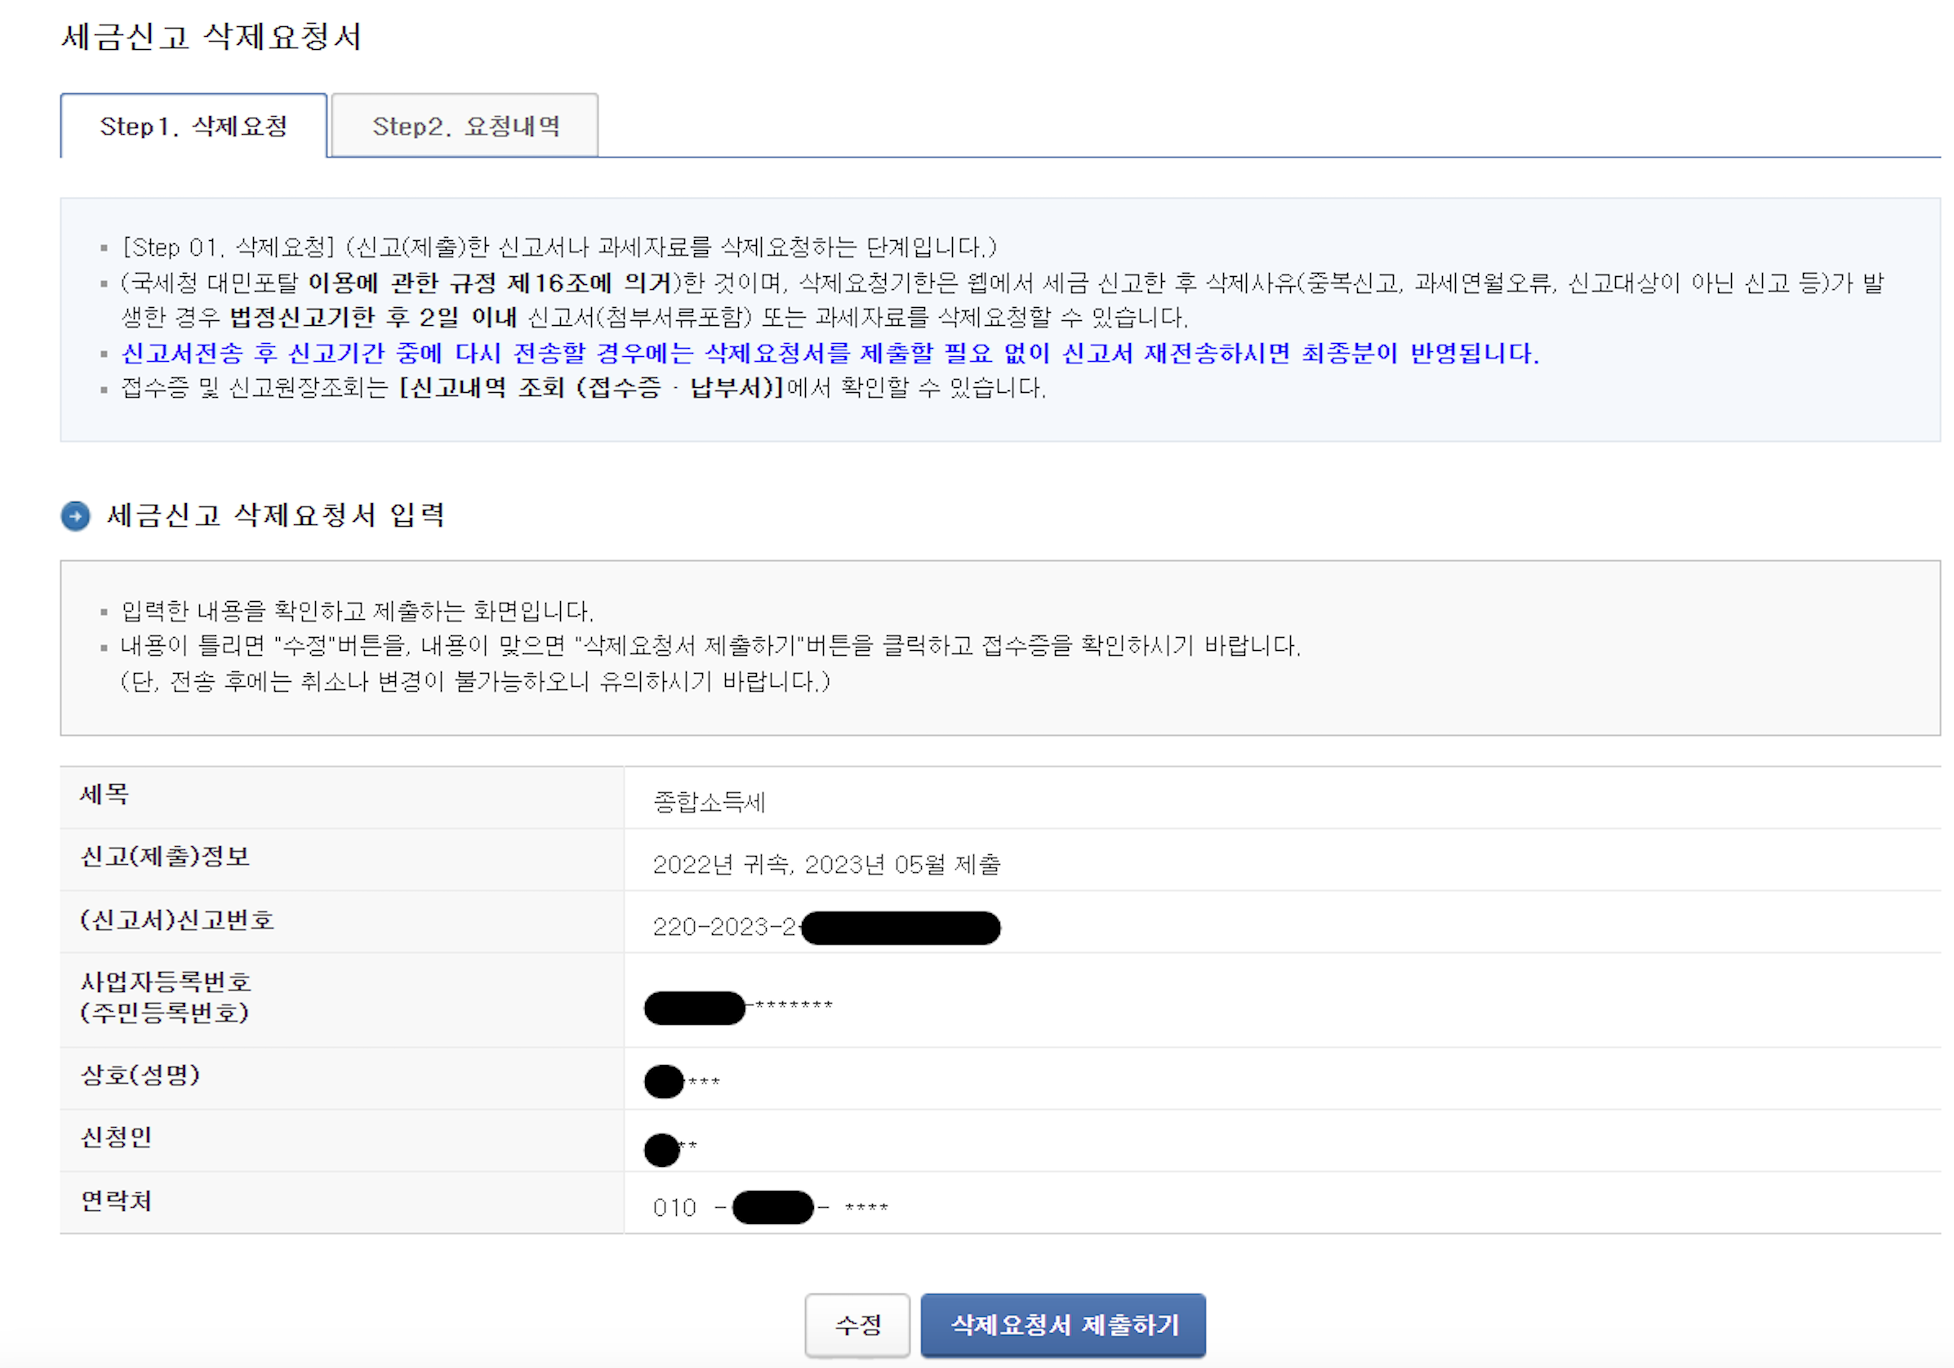Select the 2022년 귀속, 2023년 05월 제출 value

[826, 864]
